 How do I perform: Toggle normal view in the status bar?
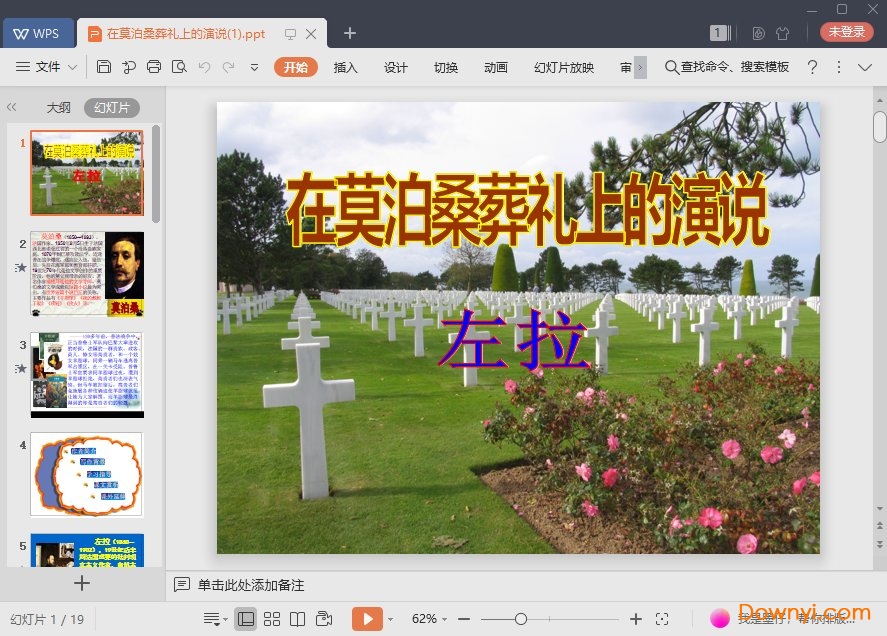pyautogui.click(x=246, y=618)
